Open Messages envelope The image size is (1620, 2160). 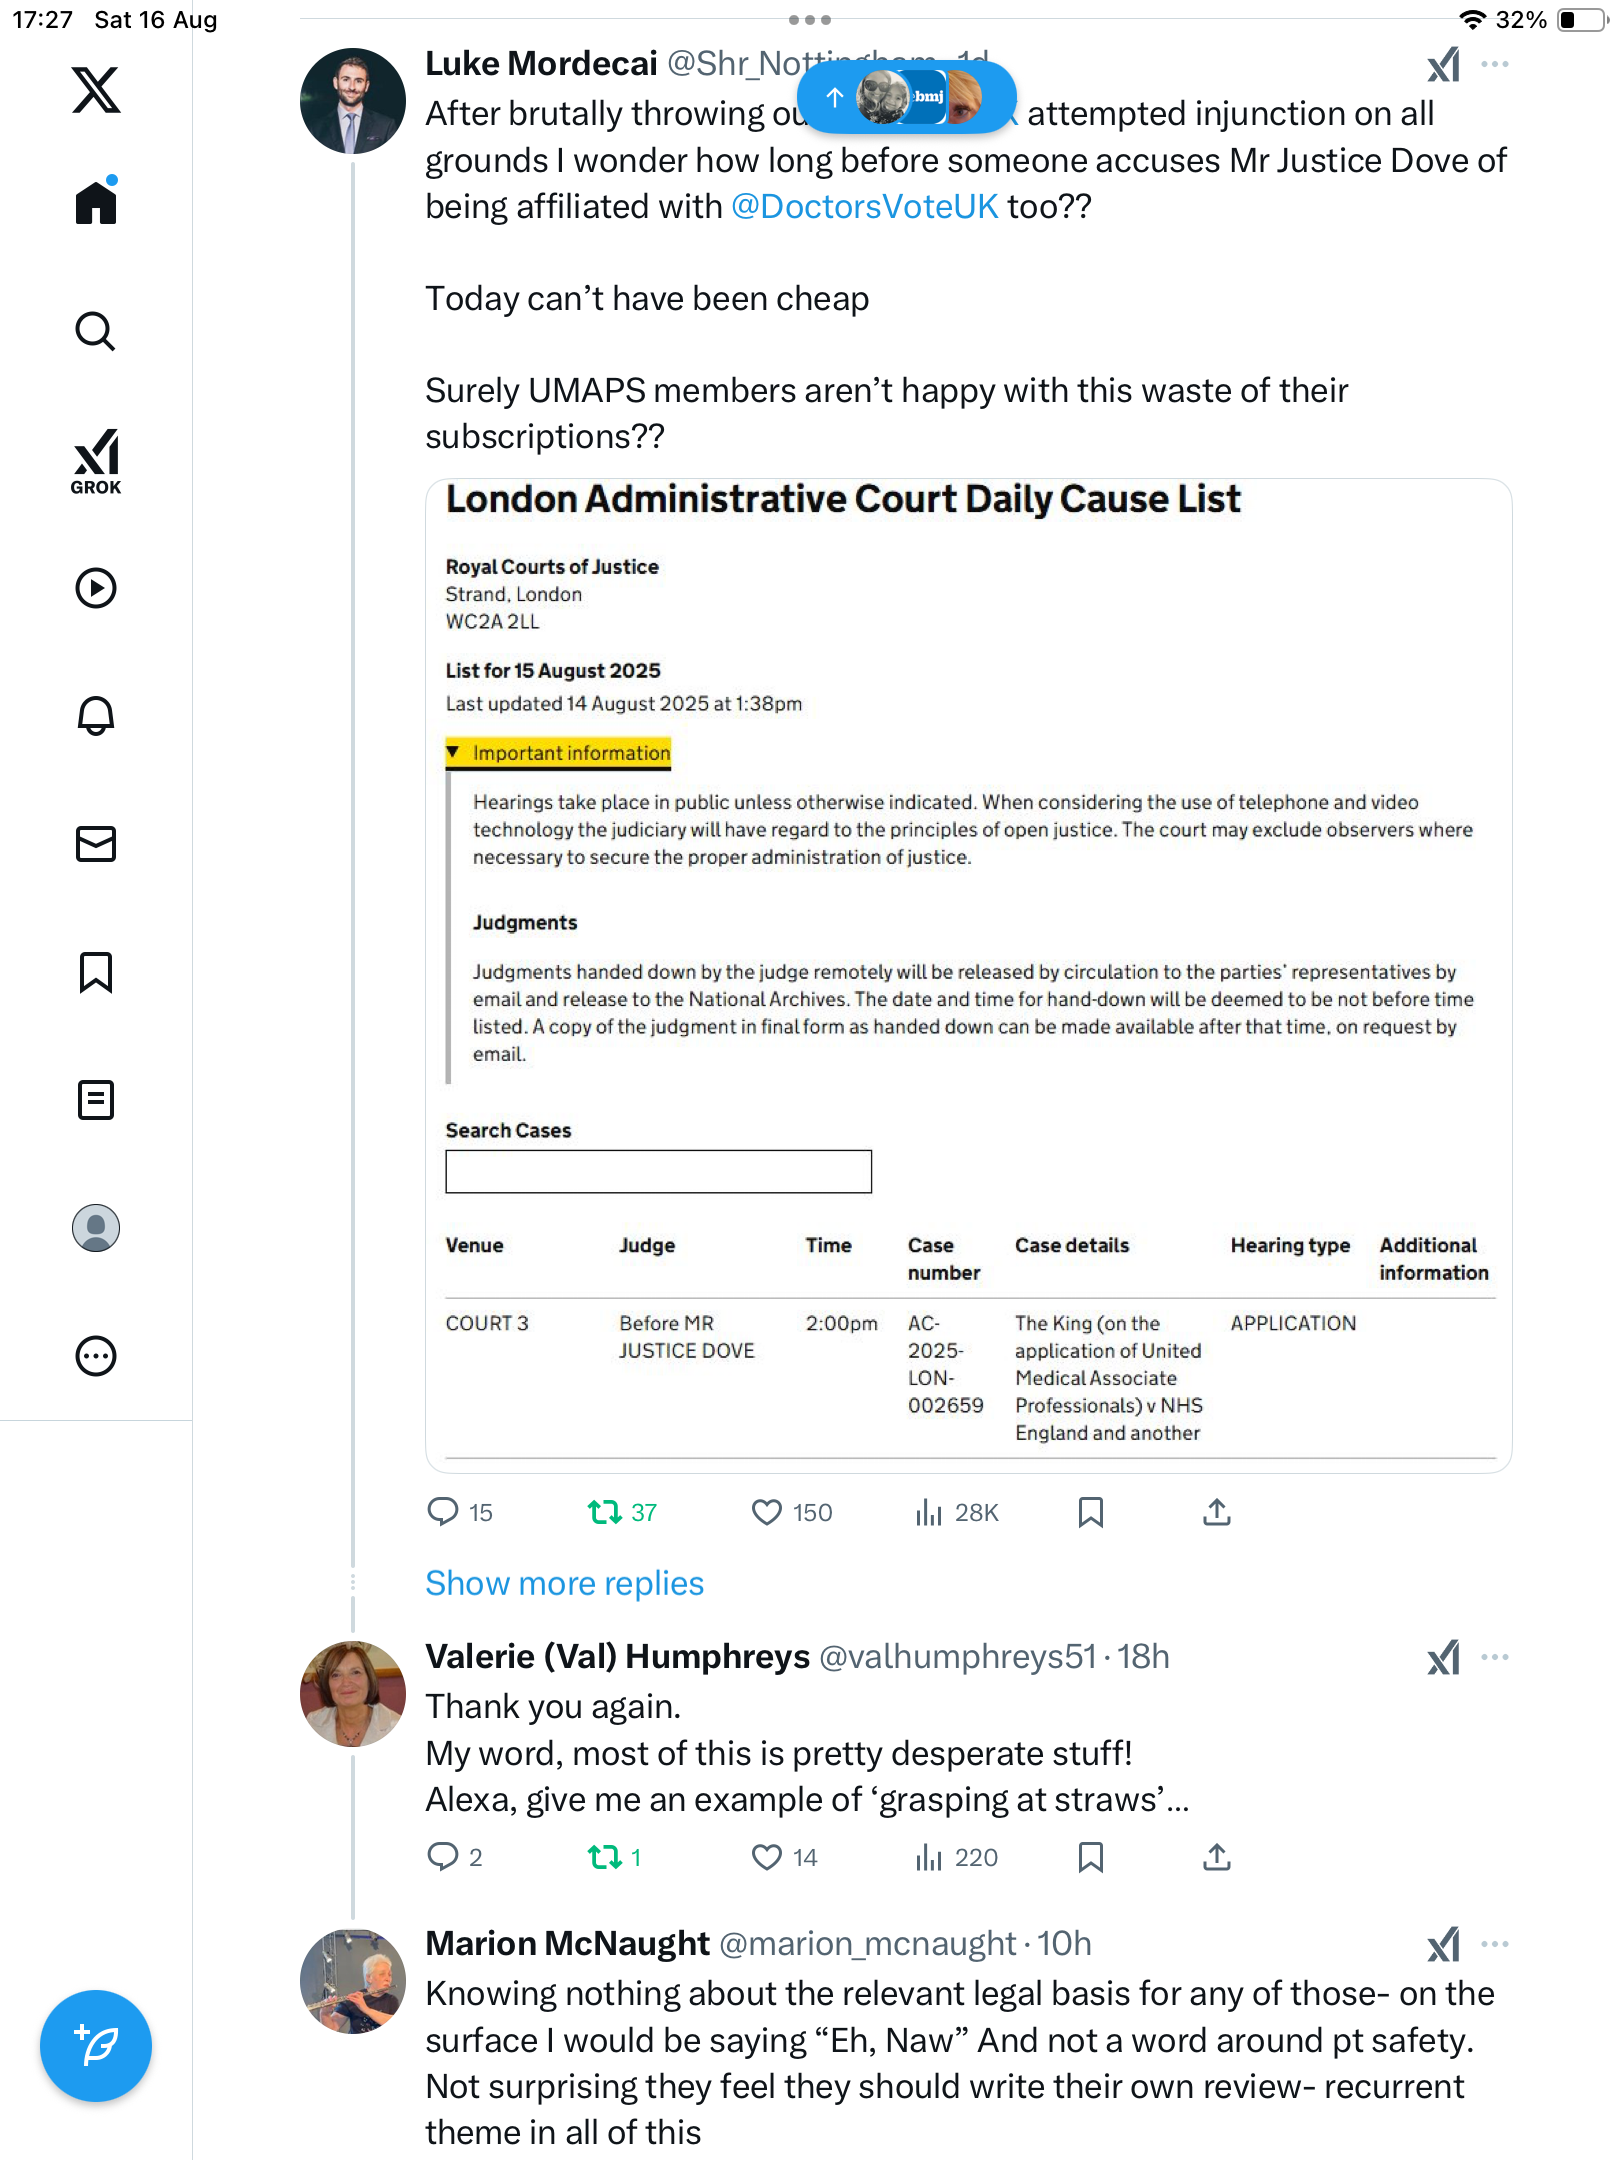(96, 844)
